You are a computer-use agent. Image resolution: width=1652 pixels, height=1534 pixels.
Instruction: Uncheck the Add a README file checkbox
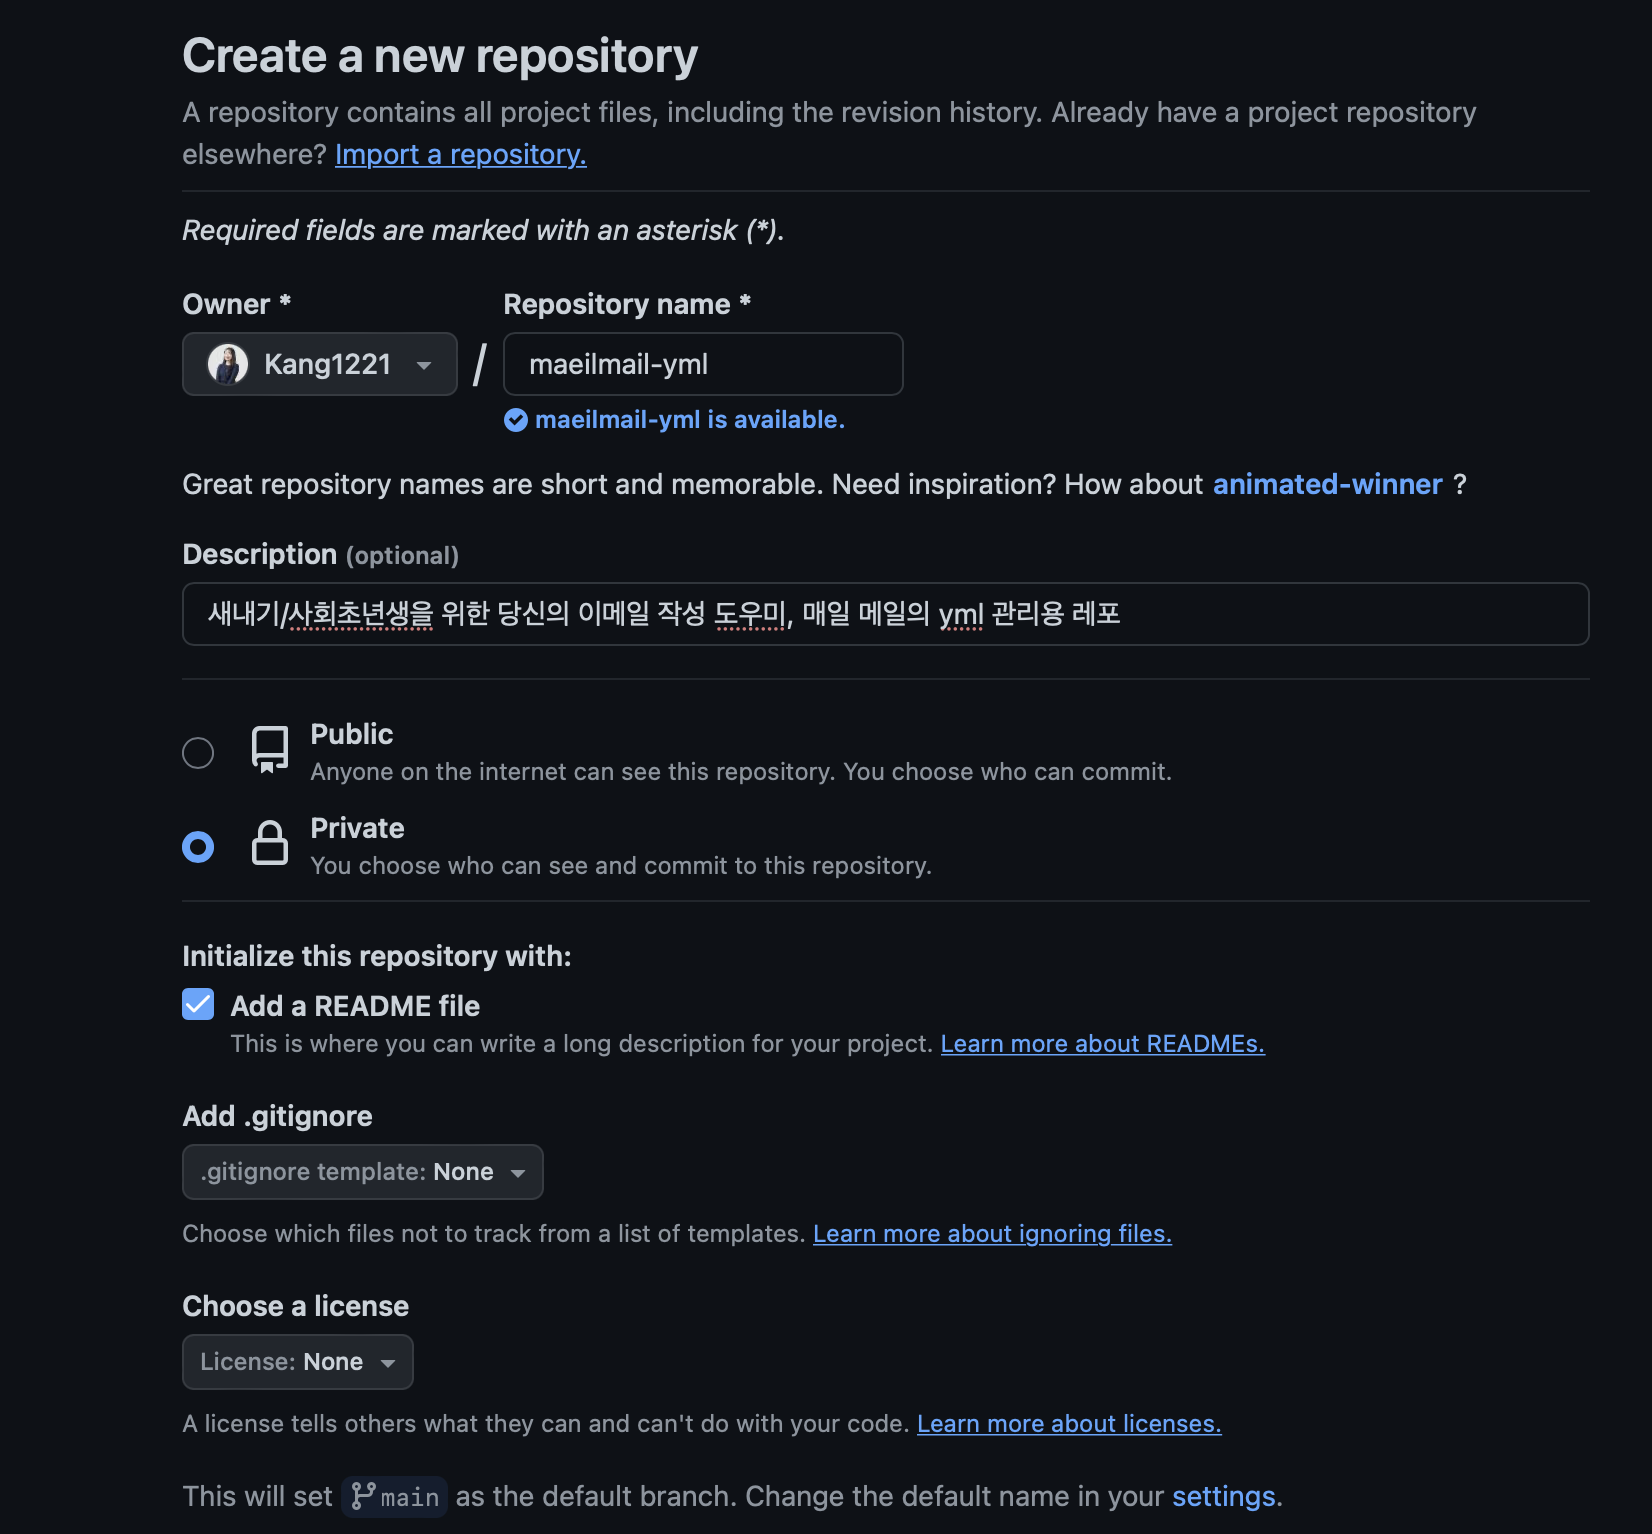(198, 1004)
